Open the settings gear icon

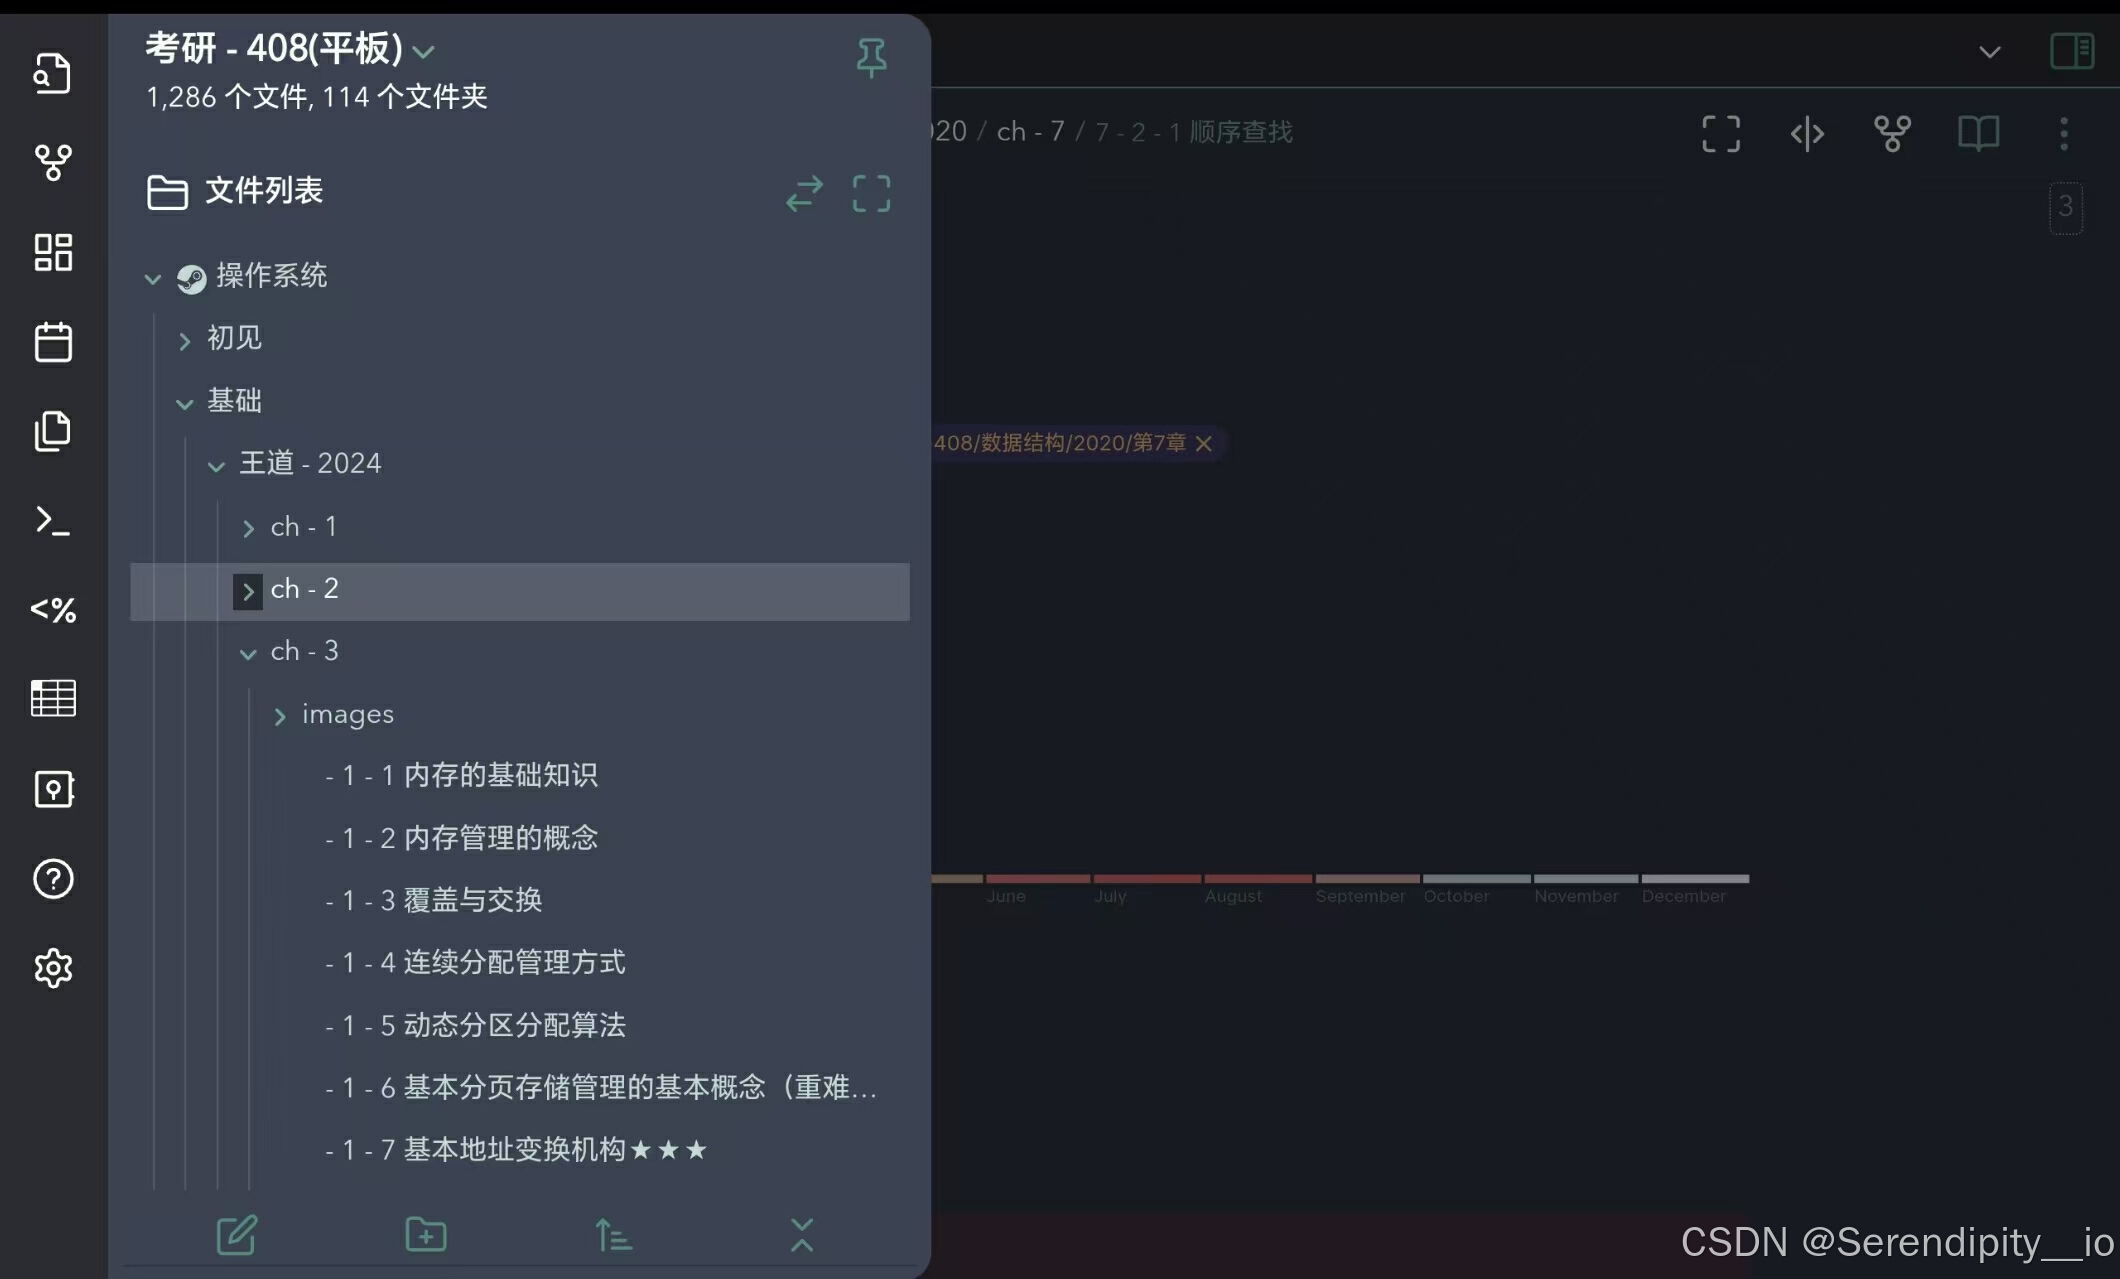[53, 968]
